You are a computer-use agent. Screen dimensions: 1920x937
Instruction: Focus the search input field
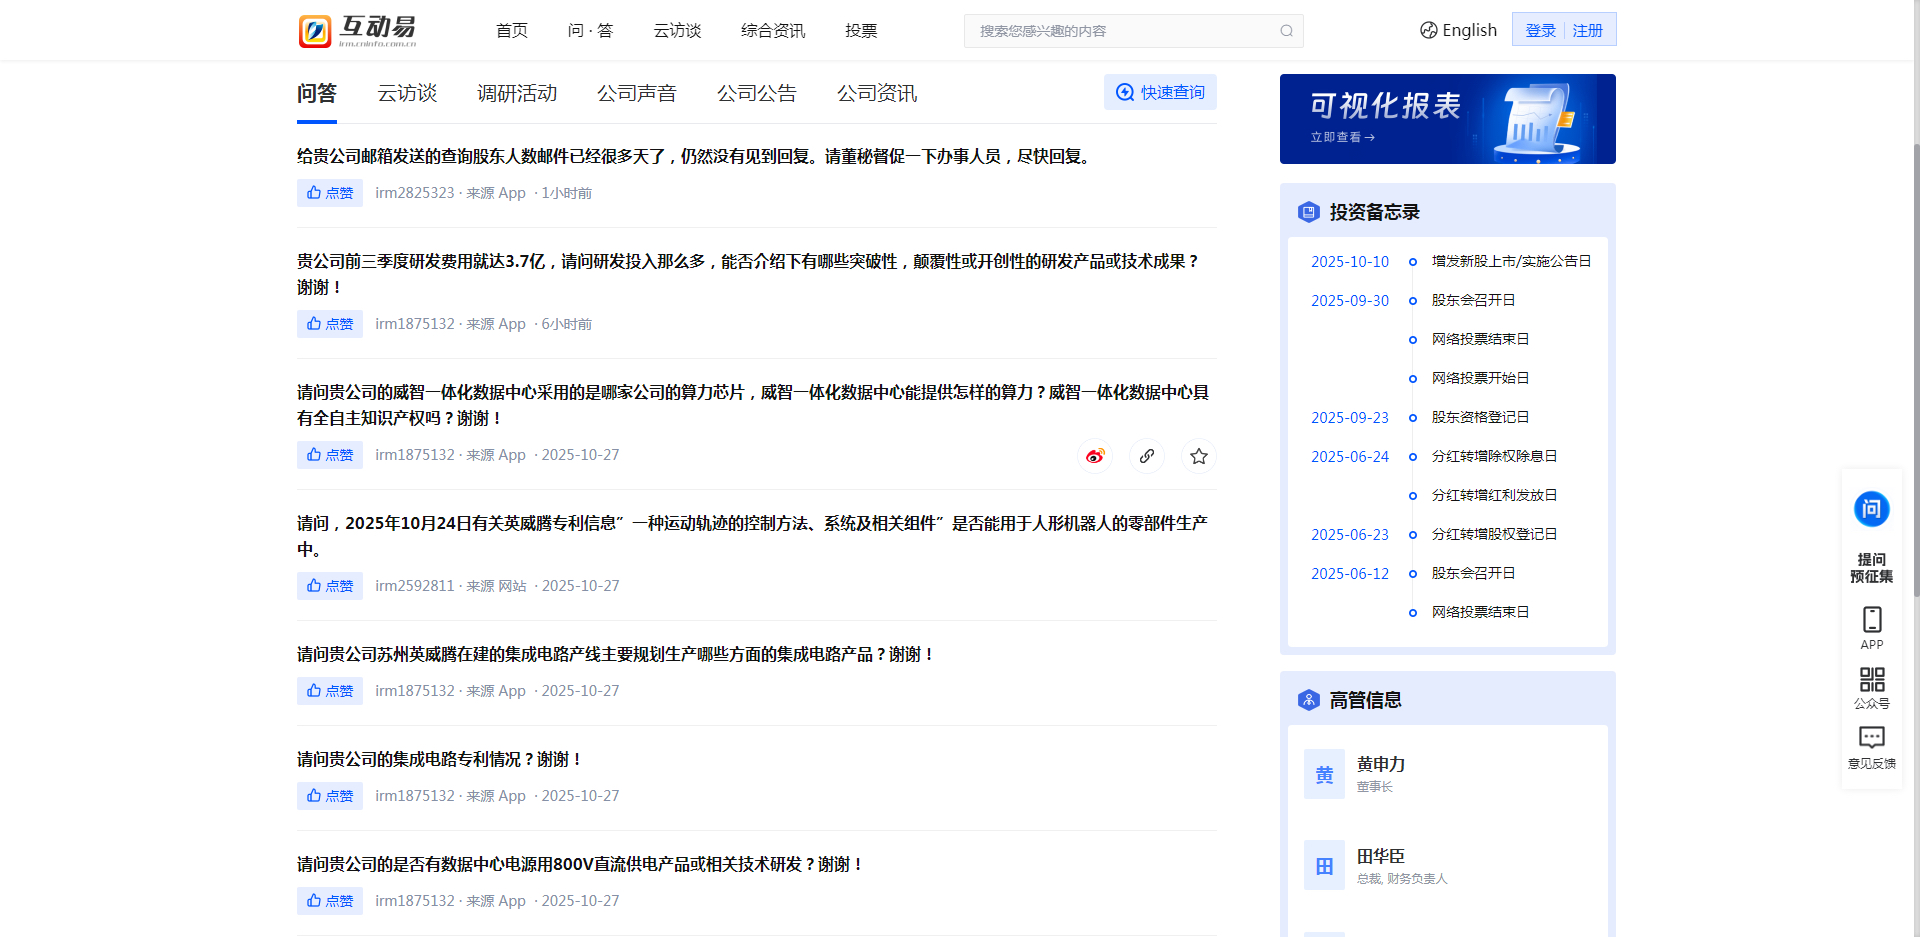coord(1120,31)
